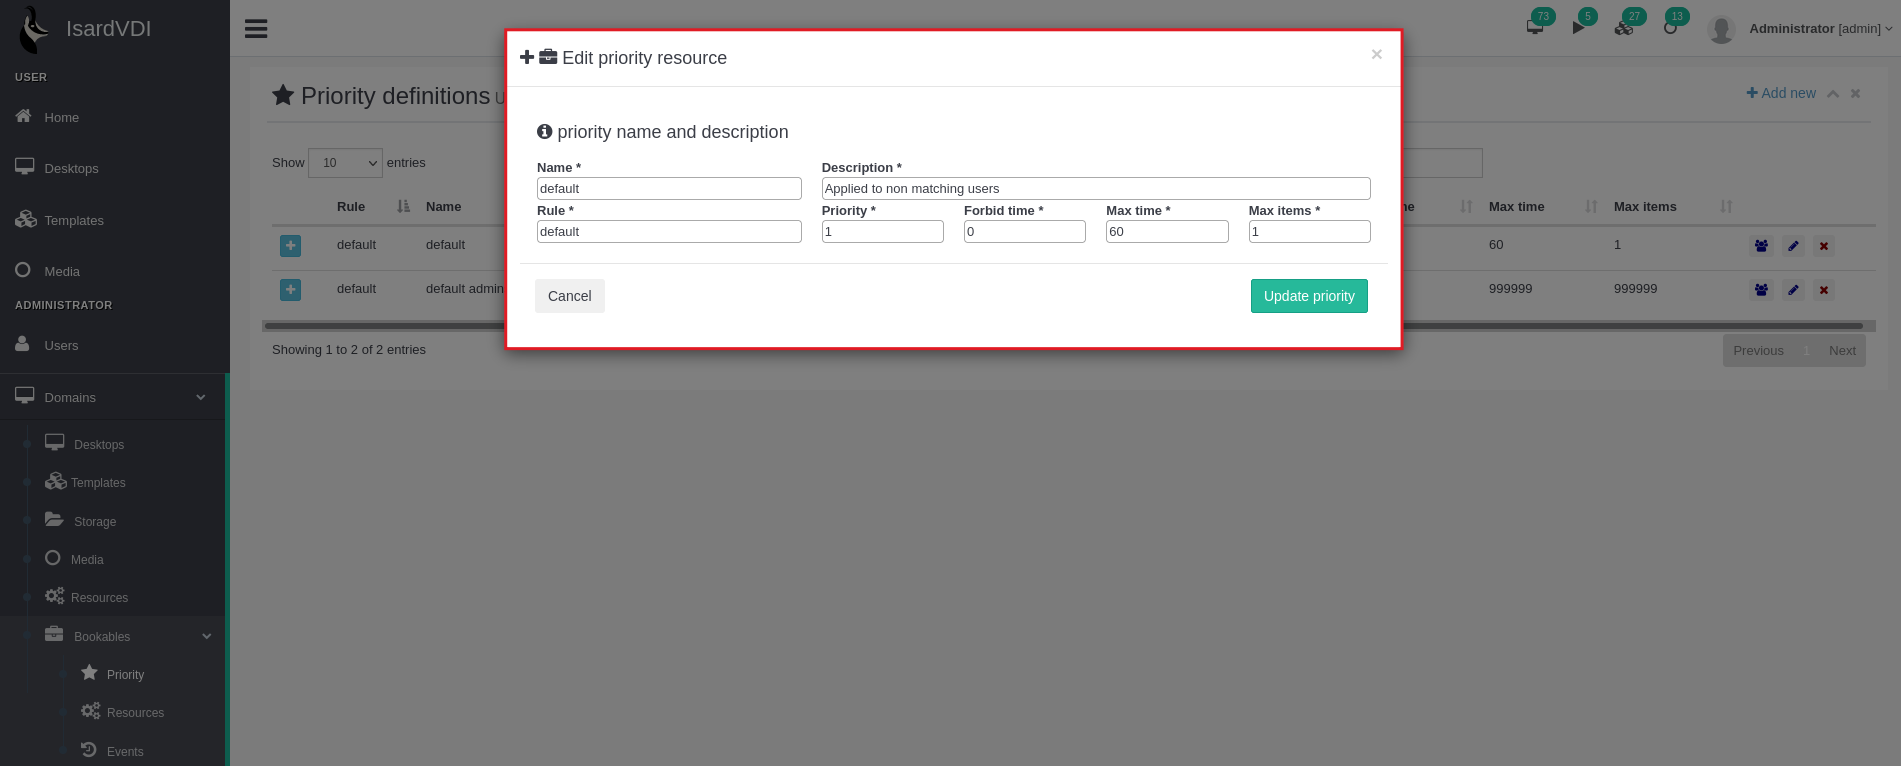Click the pencil edit icon in first row
The height and width of the screenshot is (766, 1901).
(1793, 246)
